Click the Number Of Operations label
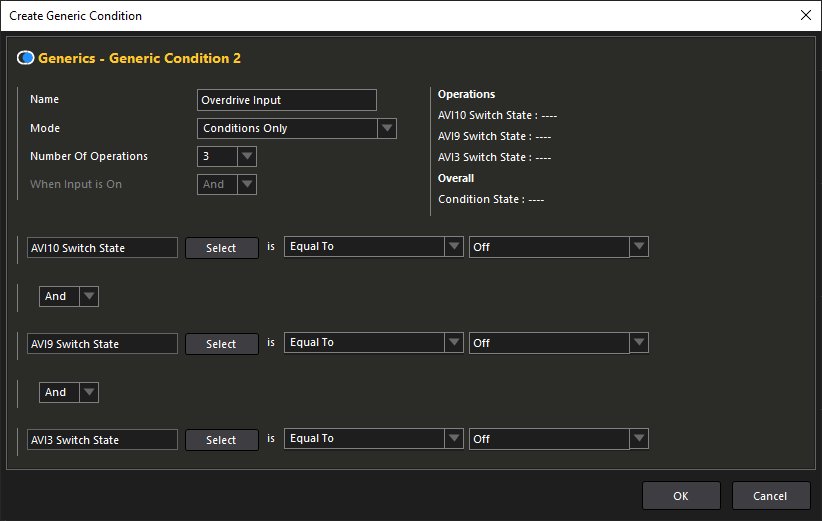 (x=89, y=156)
